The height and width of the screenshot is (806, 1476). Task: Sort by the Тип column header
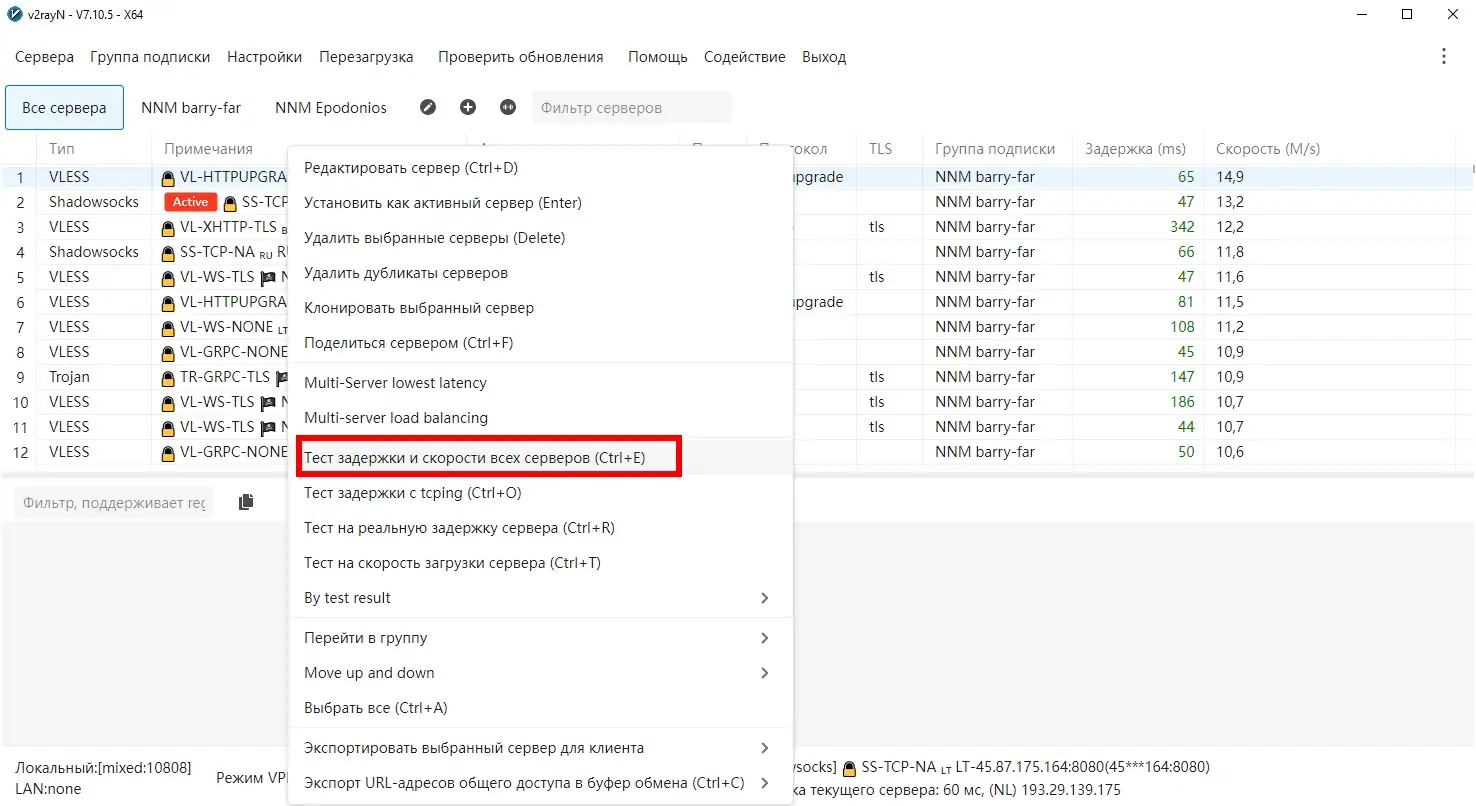pyautogui.click(x=62, y=149)
